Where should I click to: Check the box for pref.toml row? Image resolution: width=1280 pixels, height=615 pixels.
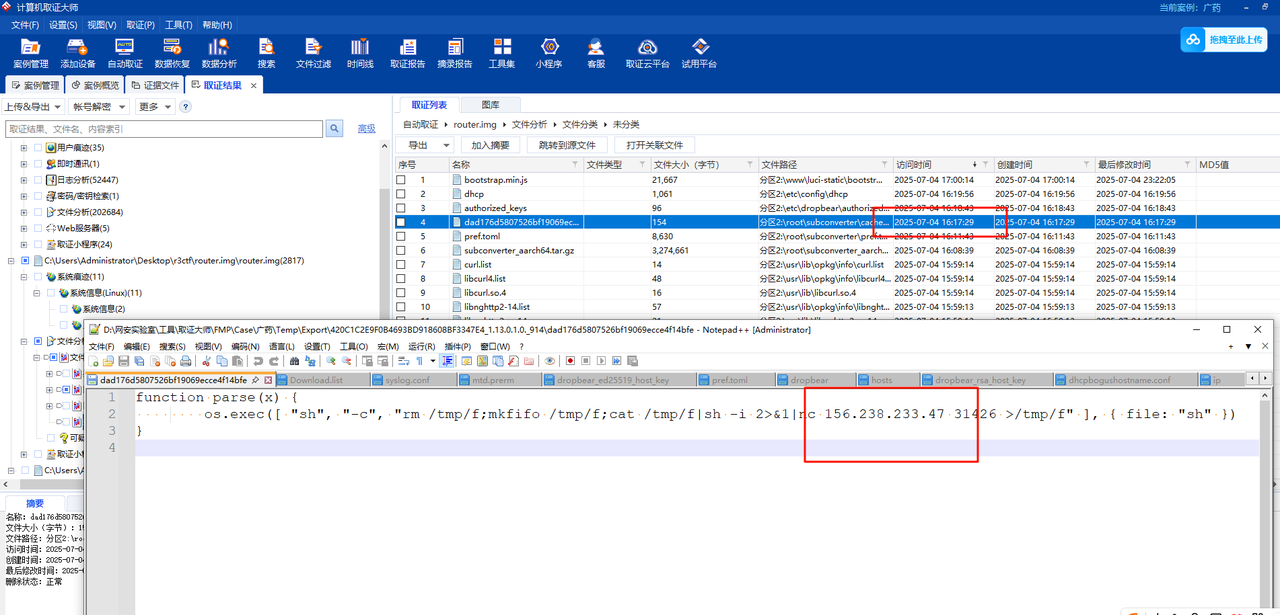401,236
